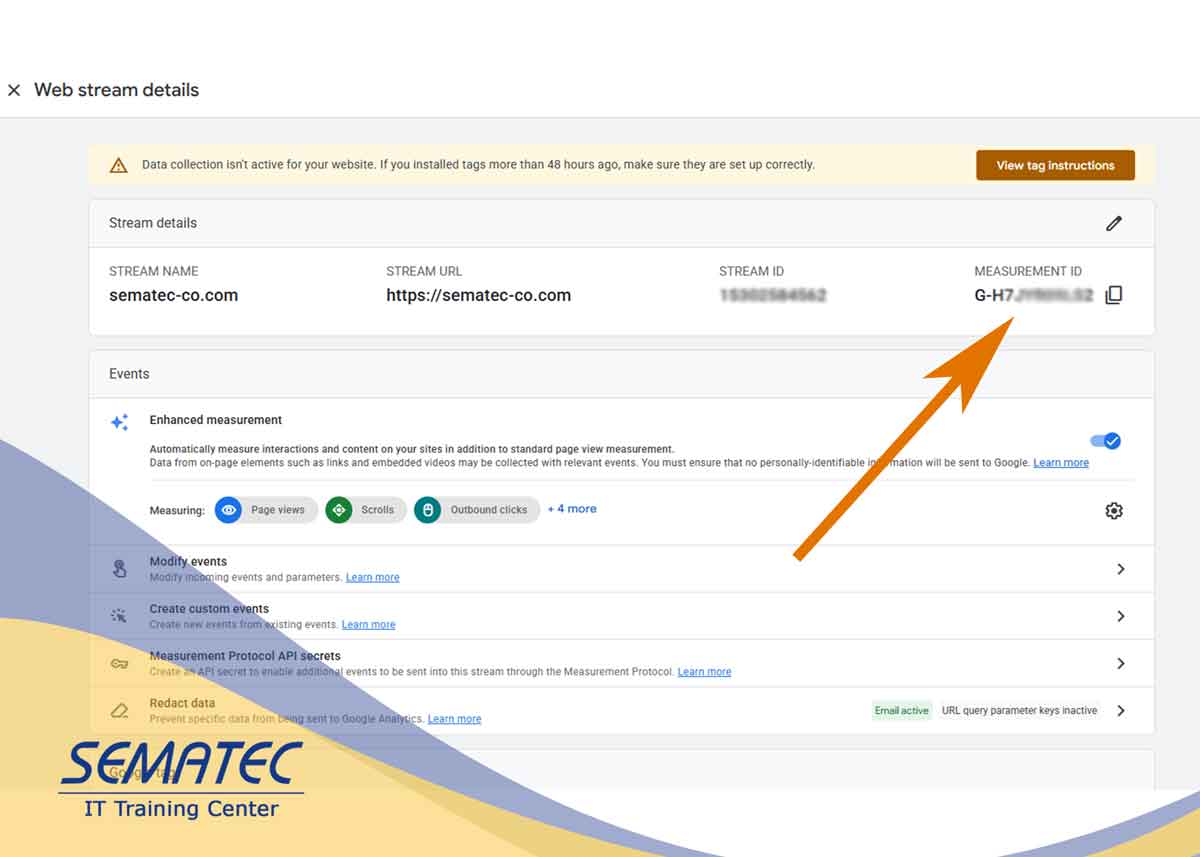
Task: Click the View tag instructions button
Action: click(x=1055, y=166)
